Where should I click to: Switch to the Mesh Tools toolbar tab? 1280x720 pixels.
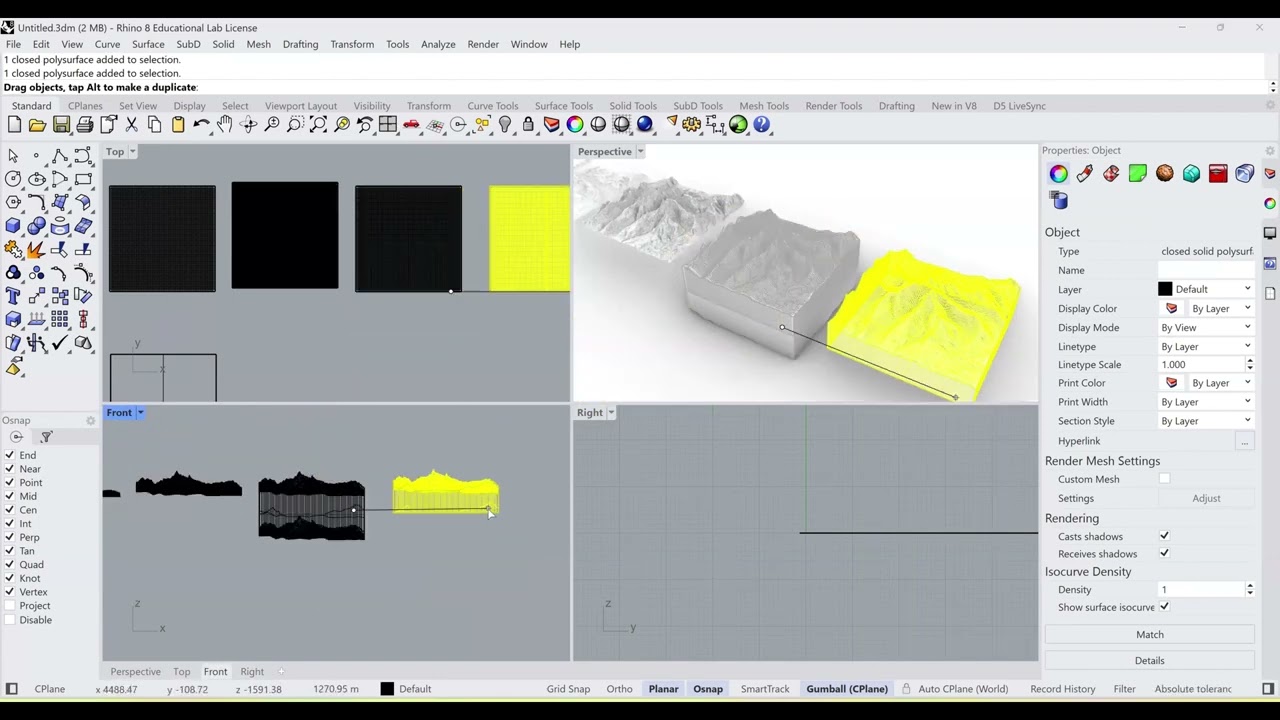[764, 106]
